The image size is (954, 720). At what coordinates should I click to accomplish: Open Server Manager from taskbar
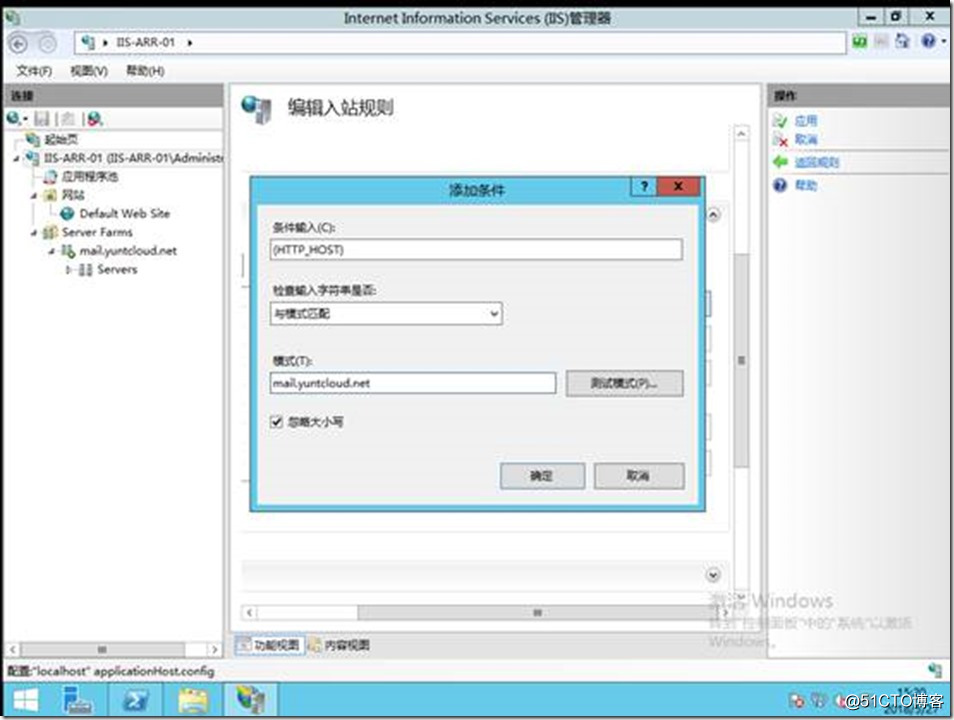point(77,700)
